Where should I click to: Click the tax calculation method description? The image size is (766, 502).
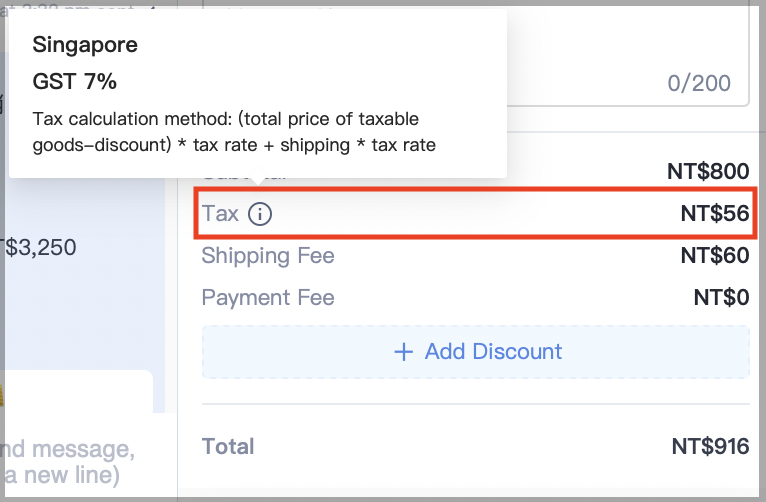tap(234, 132)
